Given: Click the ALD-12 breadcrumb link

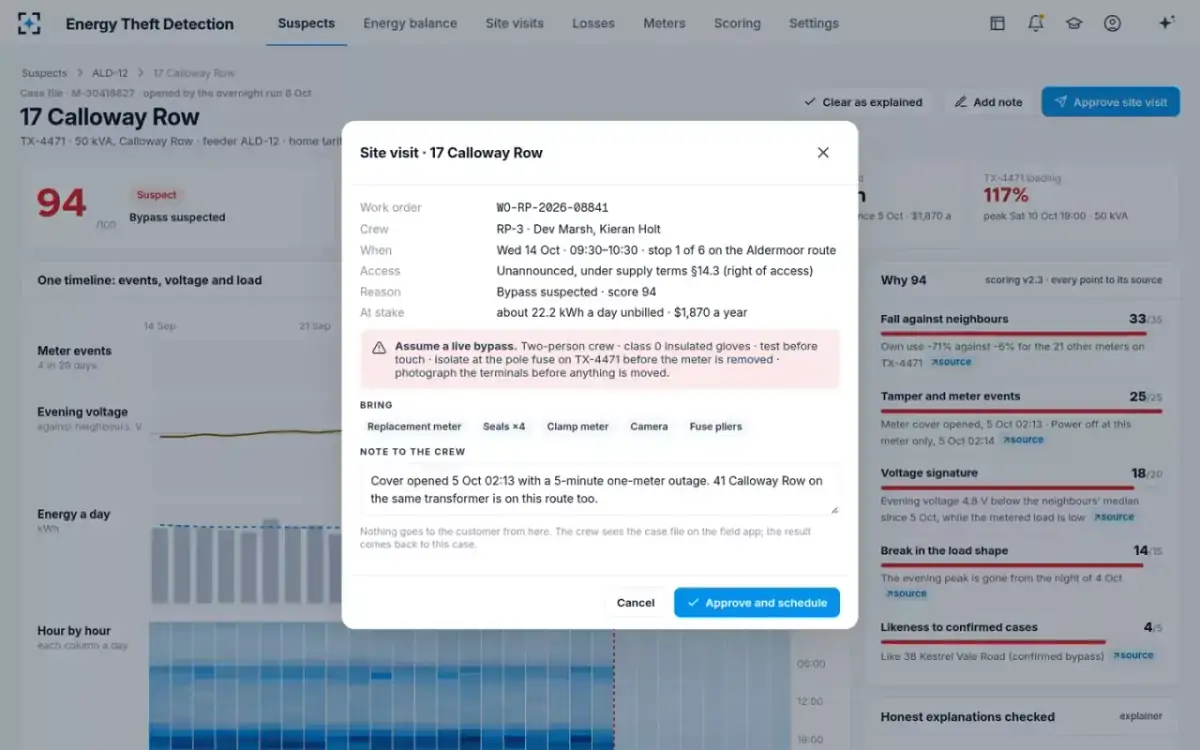Looking at the screenshot, I should (x=109, y=73).
